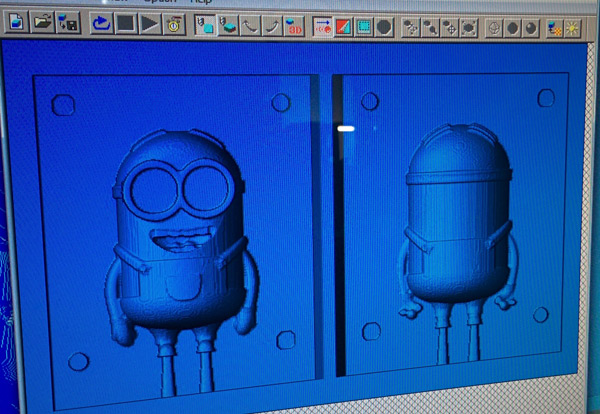
Task: Select the drill tool with green block icon
Action: click(x=228, y=26)
